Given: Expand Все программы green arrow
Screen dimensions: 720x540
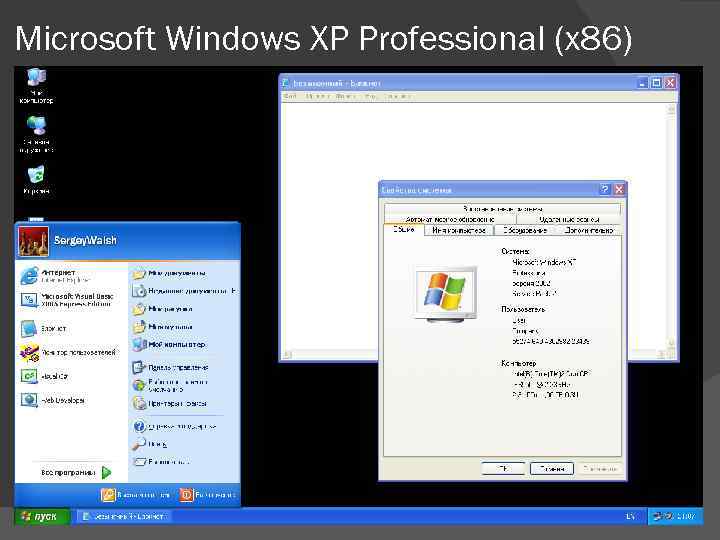Looking at the screenshot, I should (107, 472).
